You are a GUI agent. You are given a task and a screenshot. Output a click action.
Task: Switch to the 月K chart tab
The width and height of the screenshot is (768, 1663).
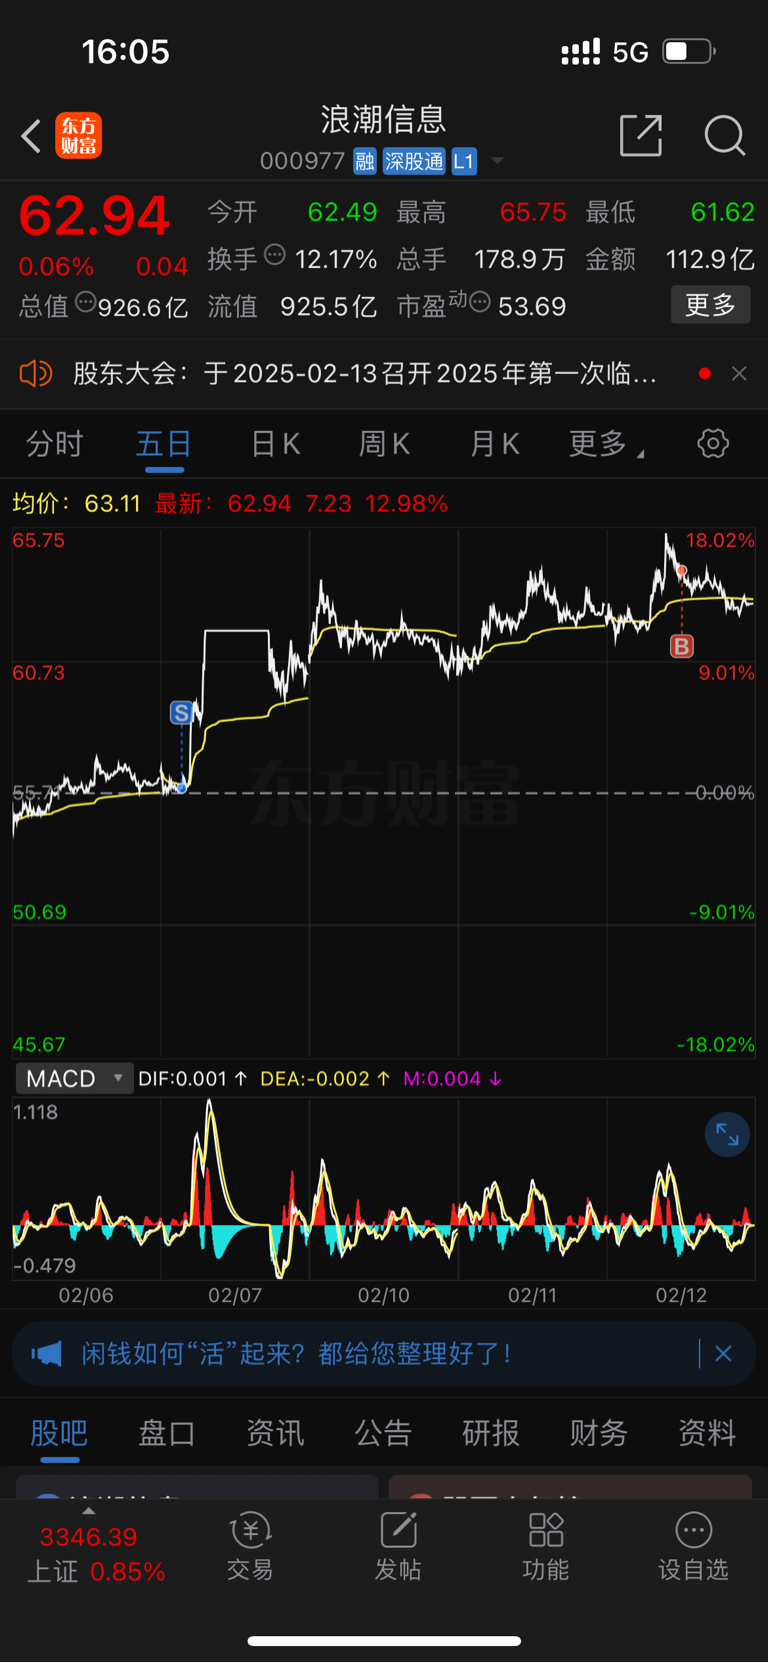[x=494, y=444]
